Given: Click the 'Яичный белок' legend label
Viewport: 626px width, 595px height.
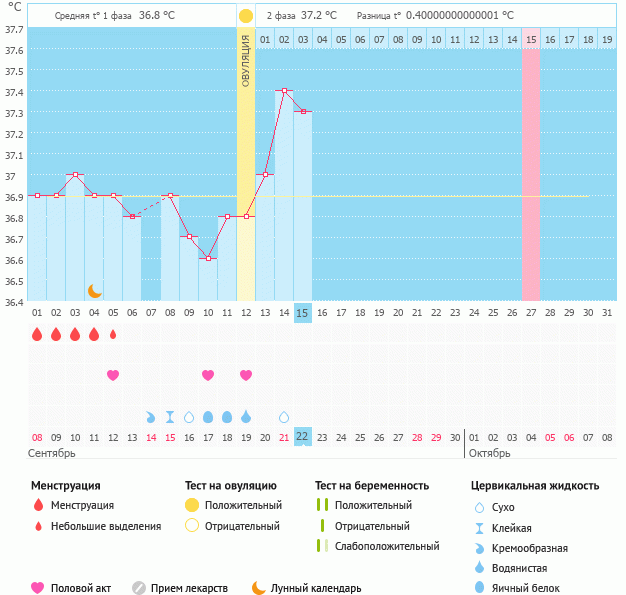Looking at the screenshot, I should [x=533, y=588].
